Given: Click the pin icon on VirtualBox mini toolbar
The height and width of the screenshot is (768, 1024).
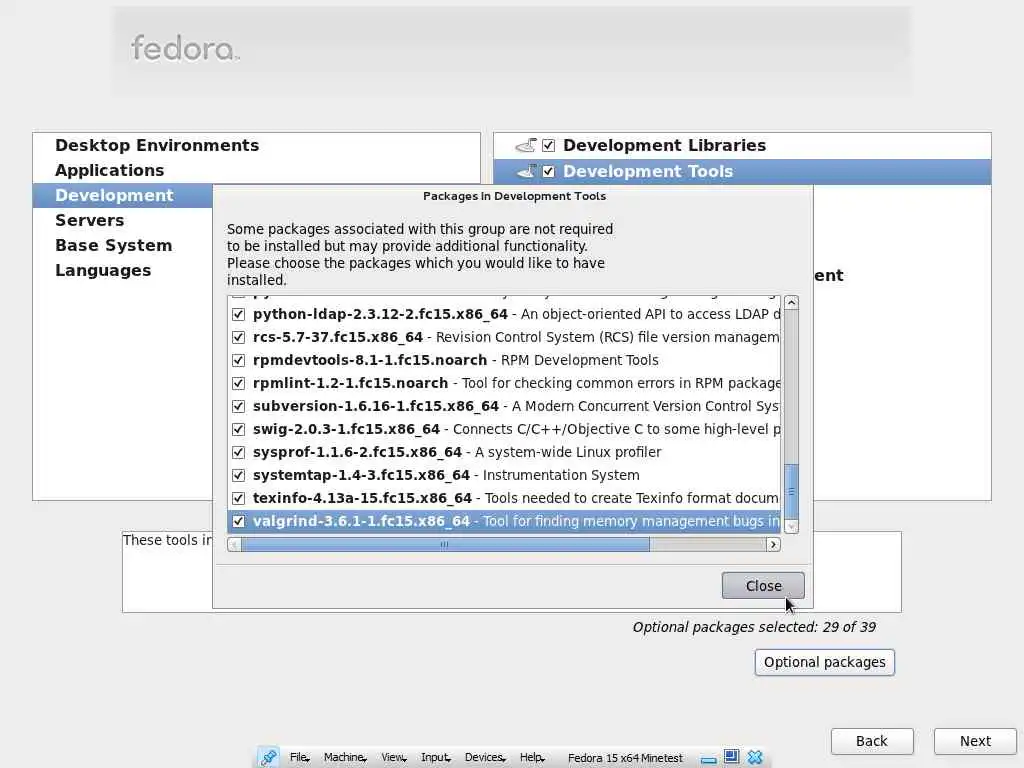Looking at the screenshot, I should 268,757.
